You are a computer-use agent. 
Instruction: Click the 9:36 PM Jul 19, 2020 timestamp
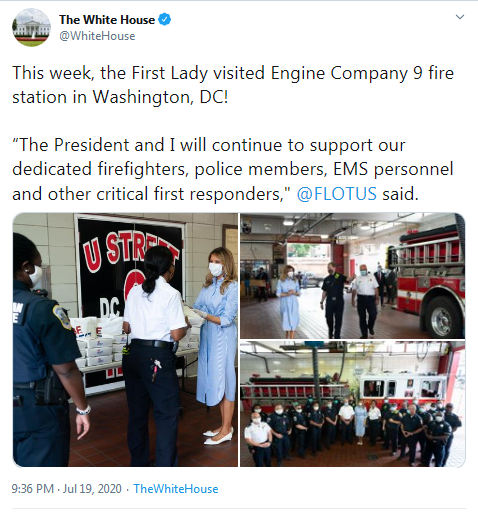click(x=67, y=489)
